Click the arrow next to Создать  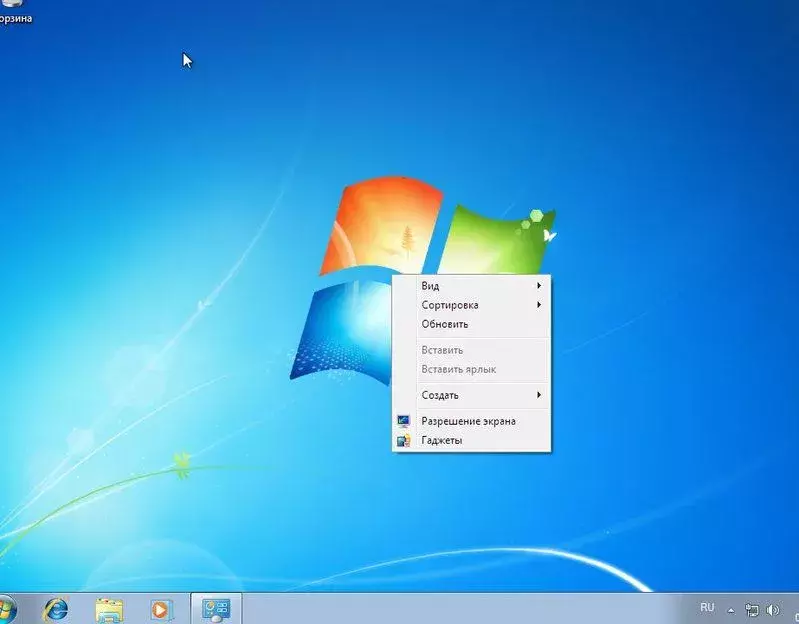539,395
